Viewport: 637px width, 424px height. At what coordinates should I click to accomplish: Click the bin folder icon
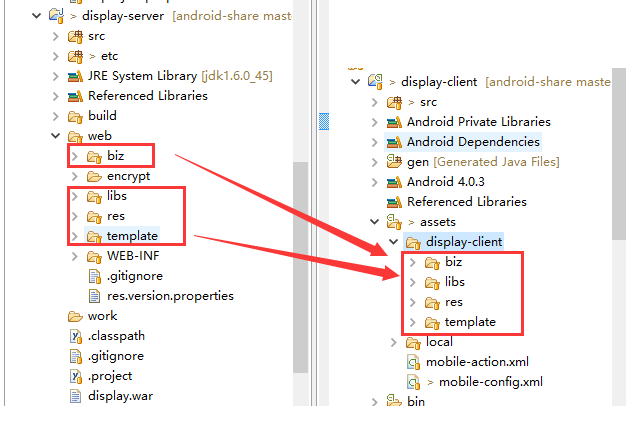(x=394, y=402)
